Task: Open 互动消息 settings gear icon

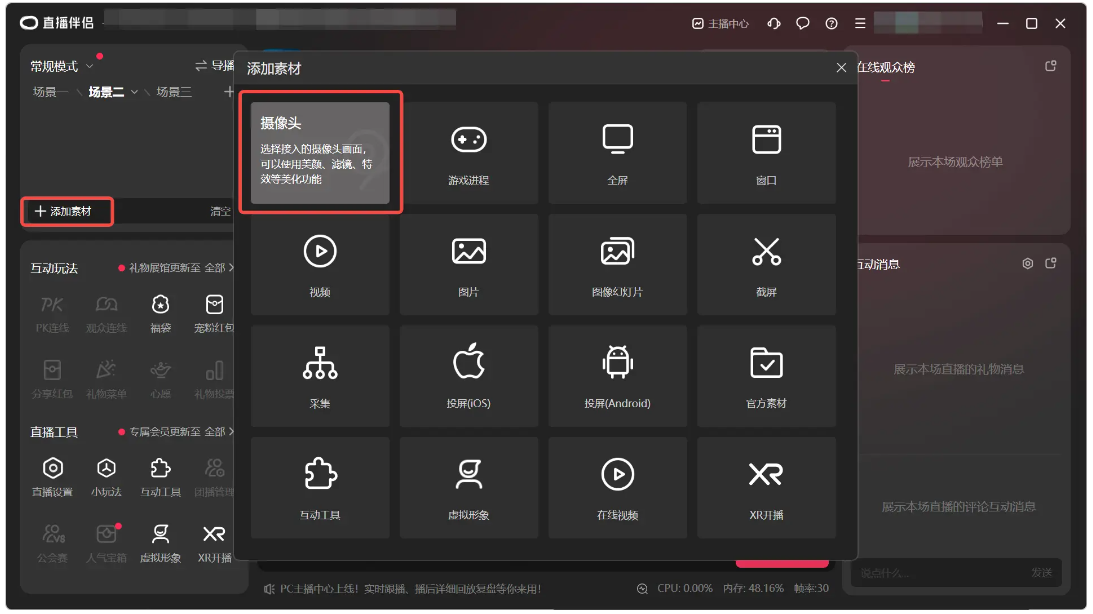Action: click(1027, 264)
